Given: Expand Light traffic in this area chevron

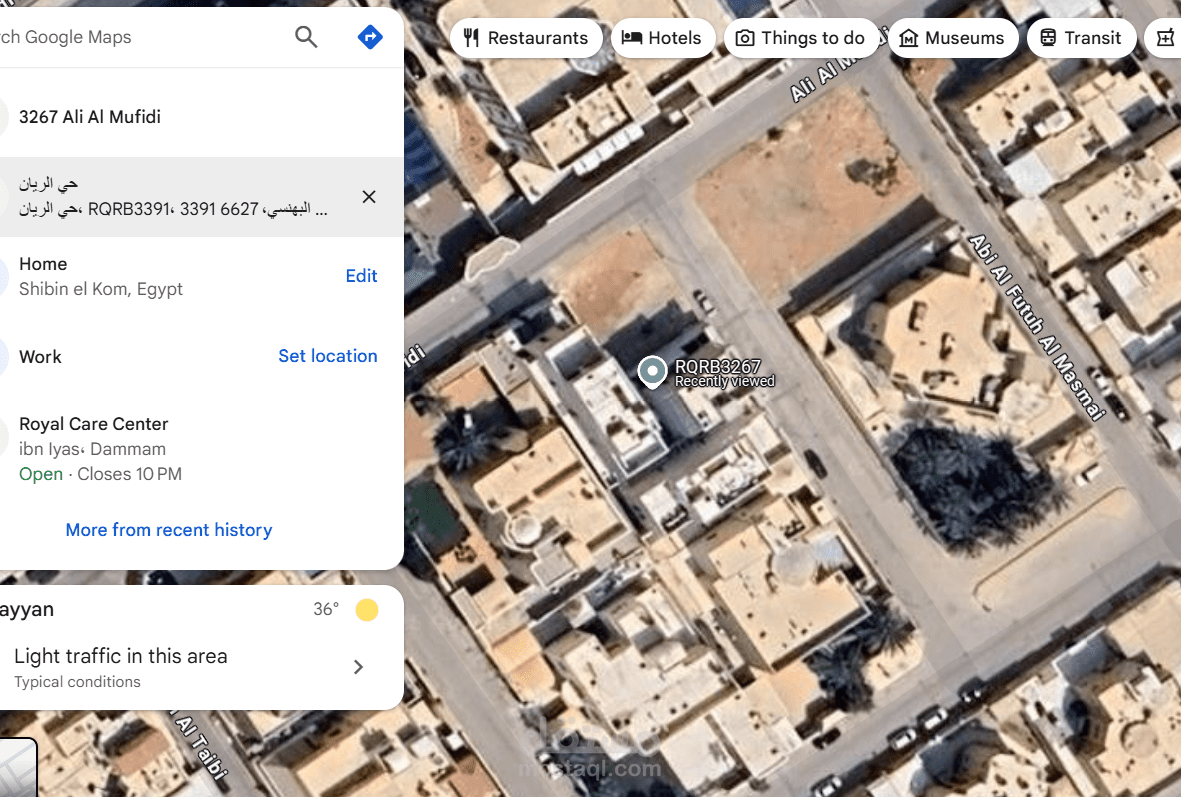Looking at the screenshot, I should pyautogui.click(x=359, y=667).
